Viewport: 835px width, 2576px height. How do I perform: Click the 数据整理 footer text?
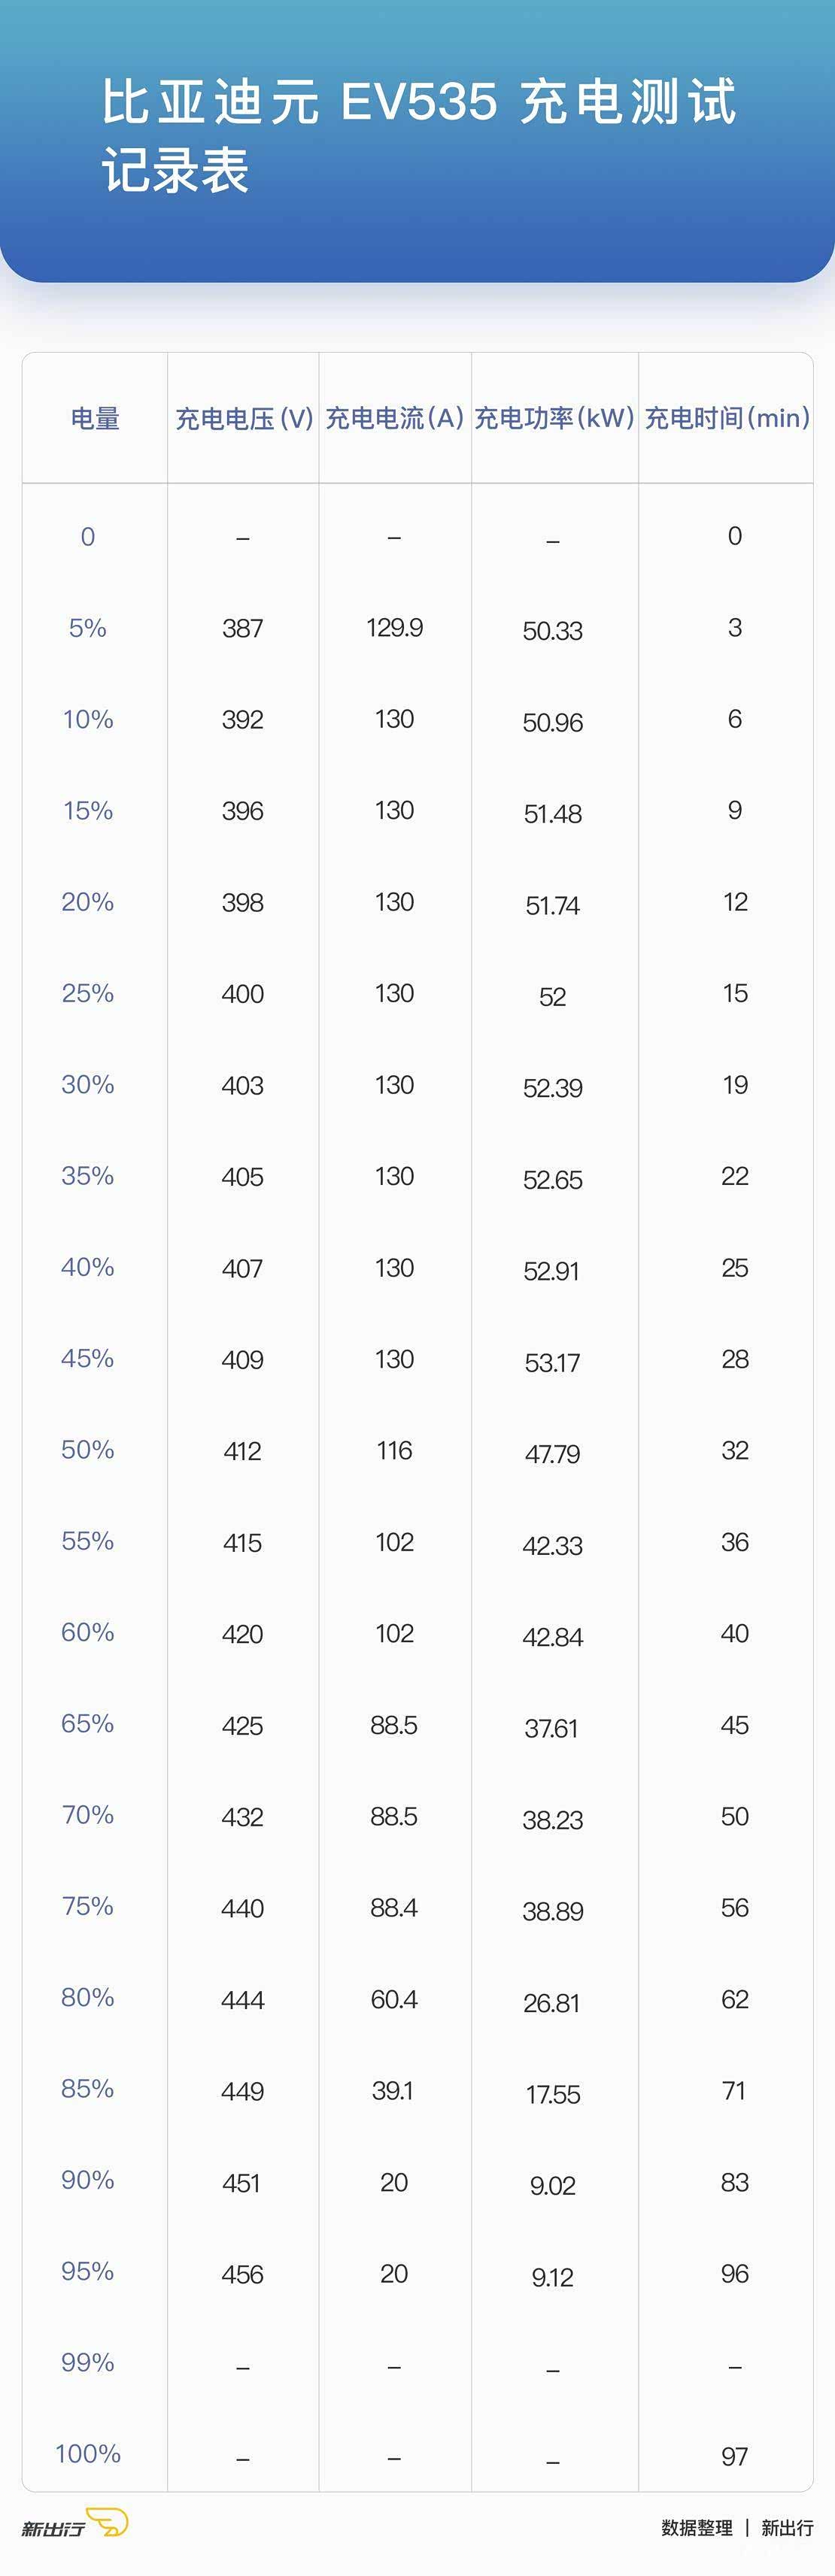[696, 2527]
